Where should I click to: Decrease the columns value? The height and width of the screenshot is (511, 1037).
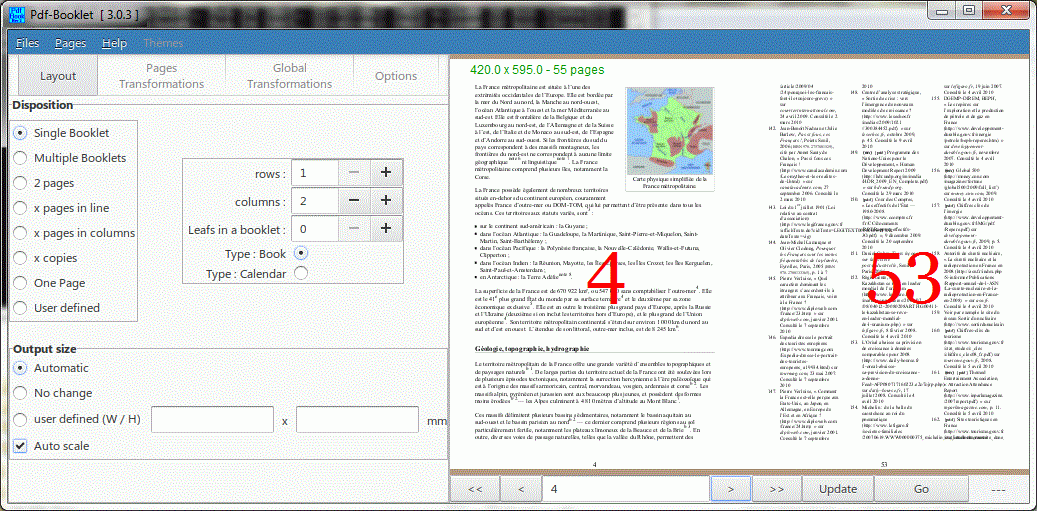tap(354, 200)
